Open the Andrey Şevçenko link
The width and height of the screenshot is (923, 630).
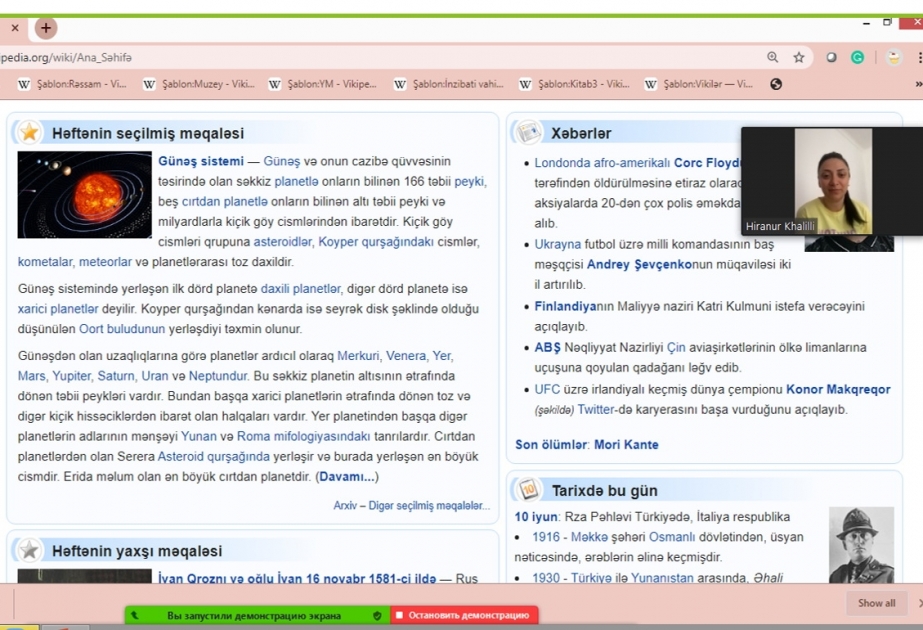click(x=639, y=265)
